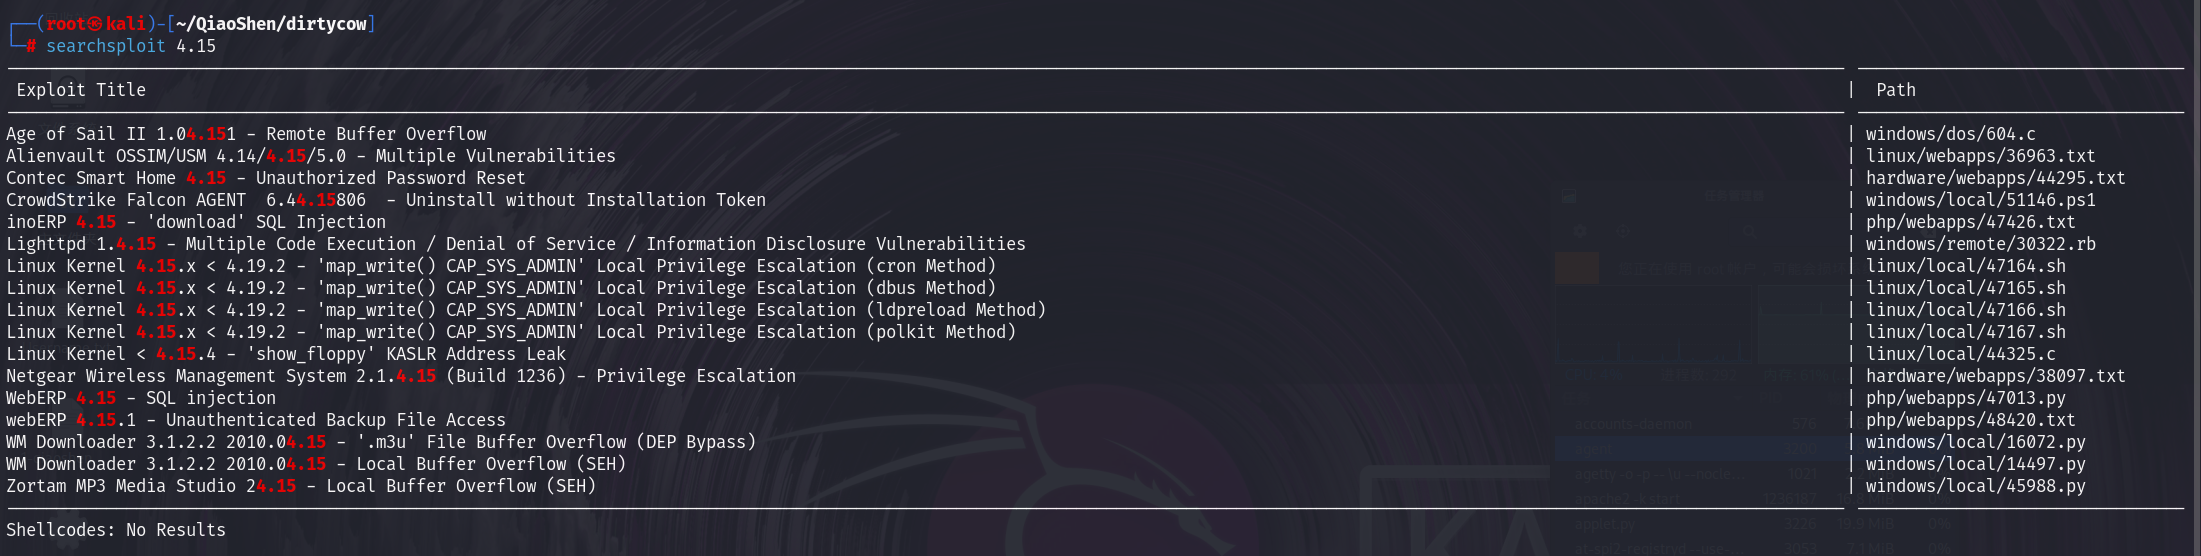
Task: Click the path windows/dos/604.c
Action: click(x=1950, y=134)
